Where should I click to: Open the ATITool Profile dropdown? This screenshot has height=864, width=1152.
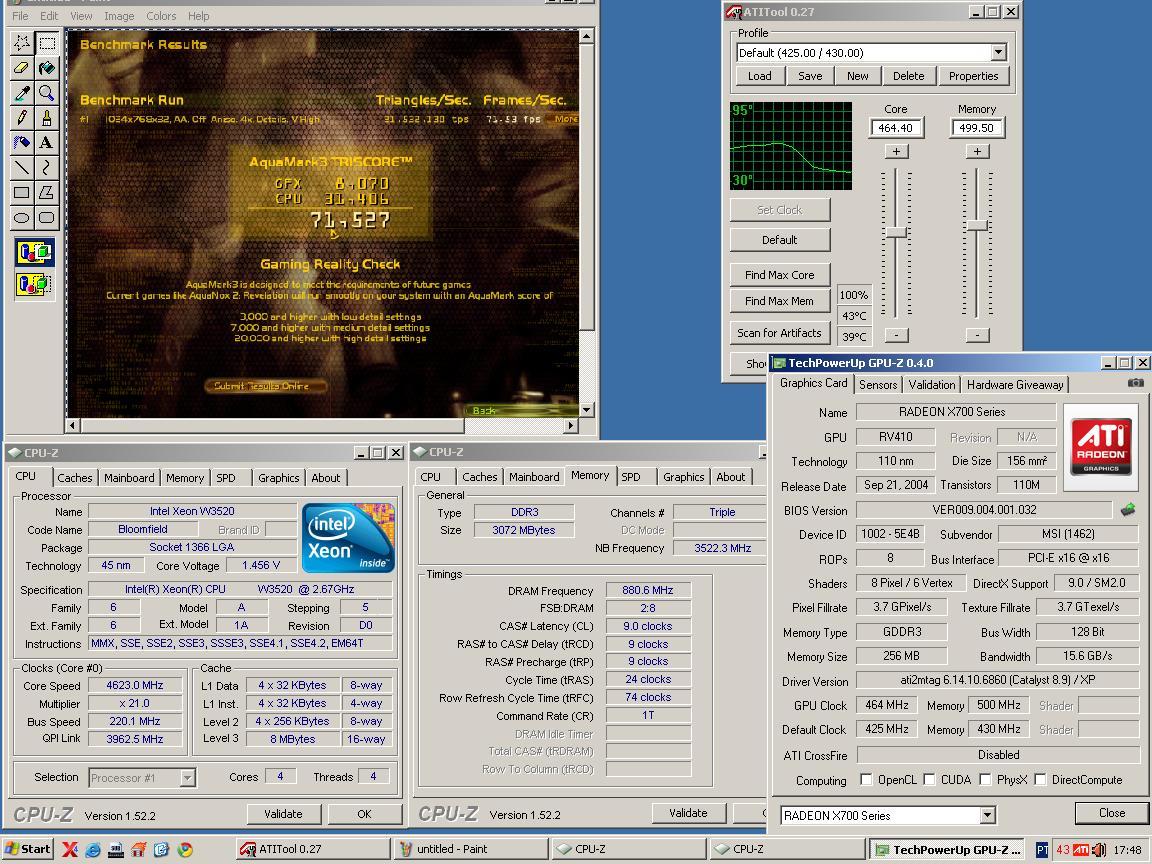click(x=998, y=52)
